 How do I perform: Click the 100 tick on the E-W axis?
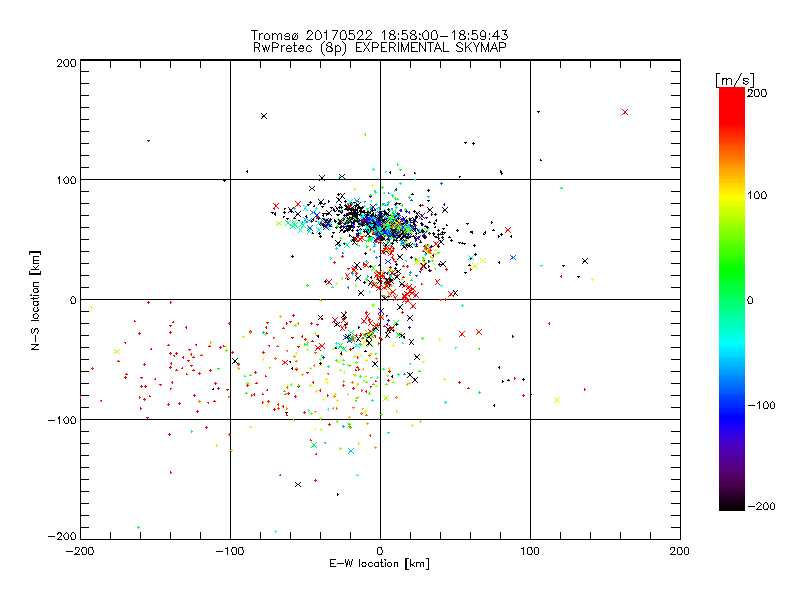click(530, 551)
